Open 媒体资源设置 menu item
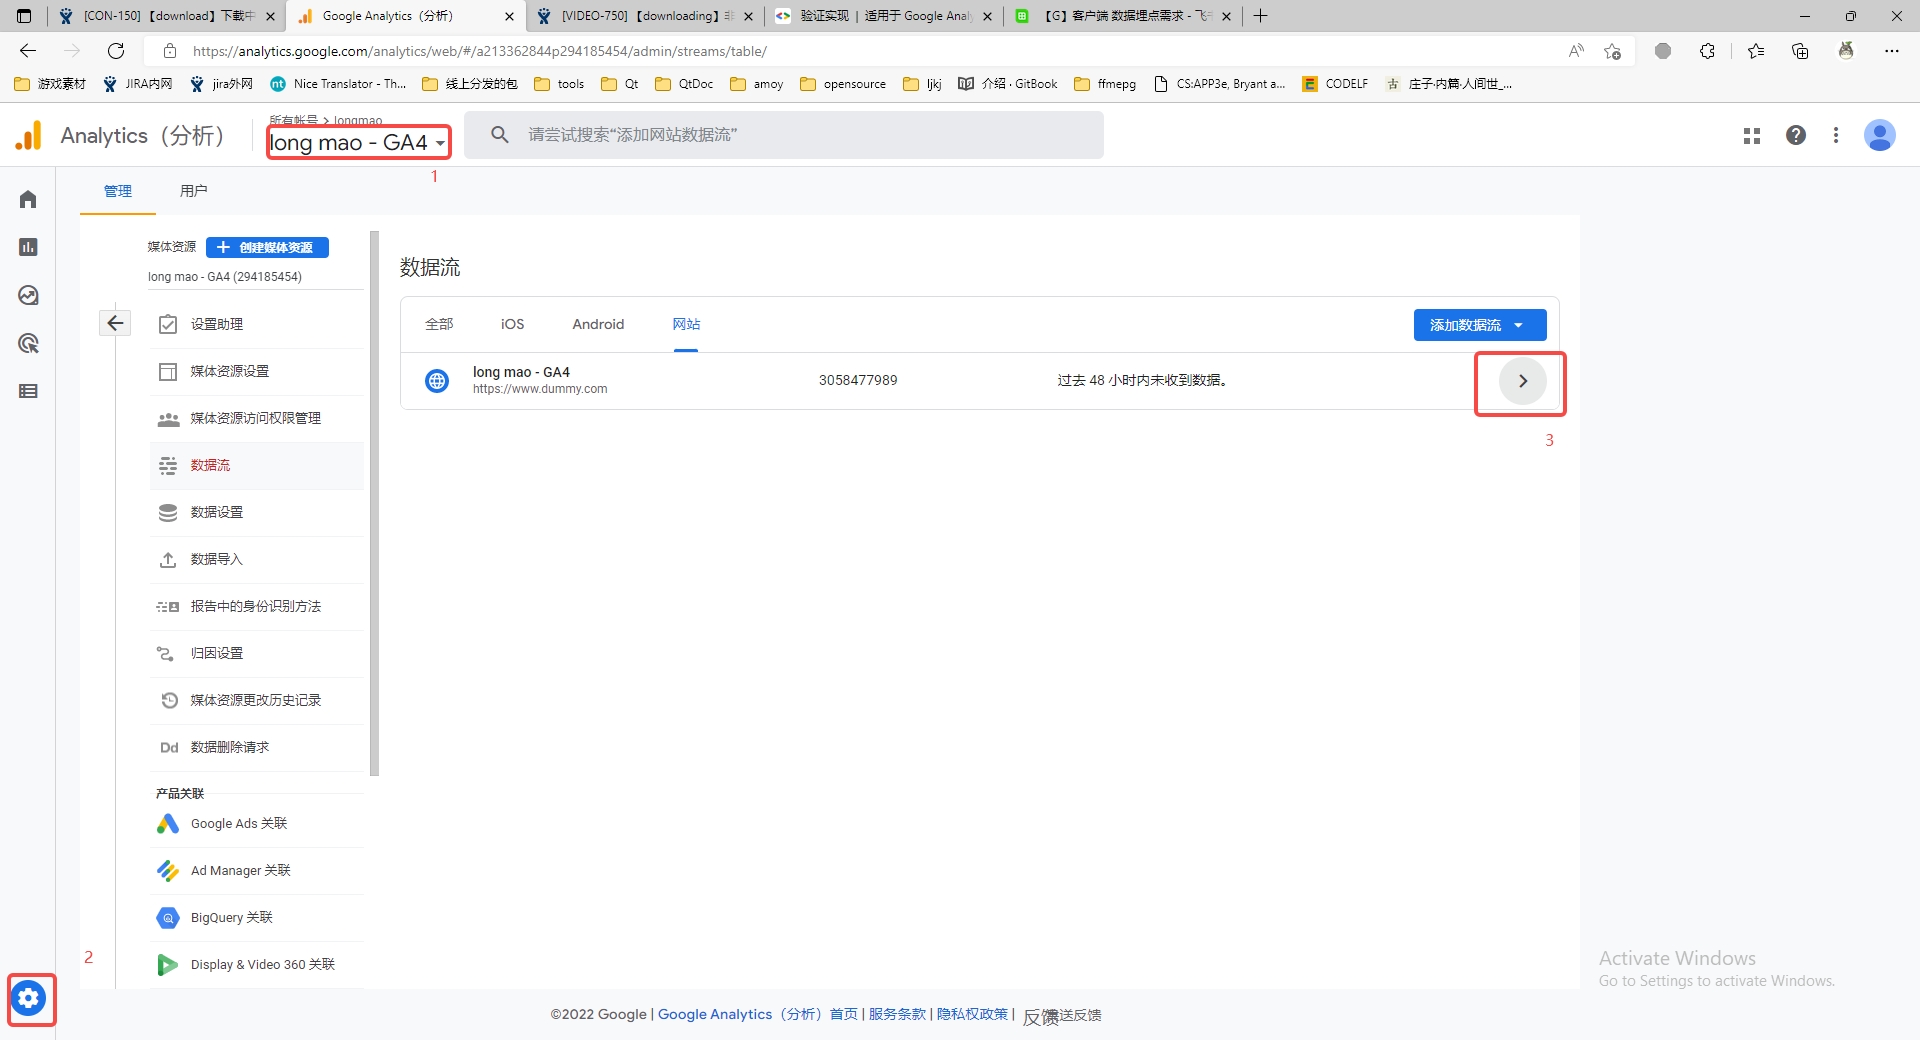This screenshot has height=1040, width=1920. (257, 371)
